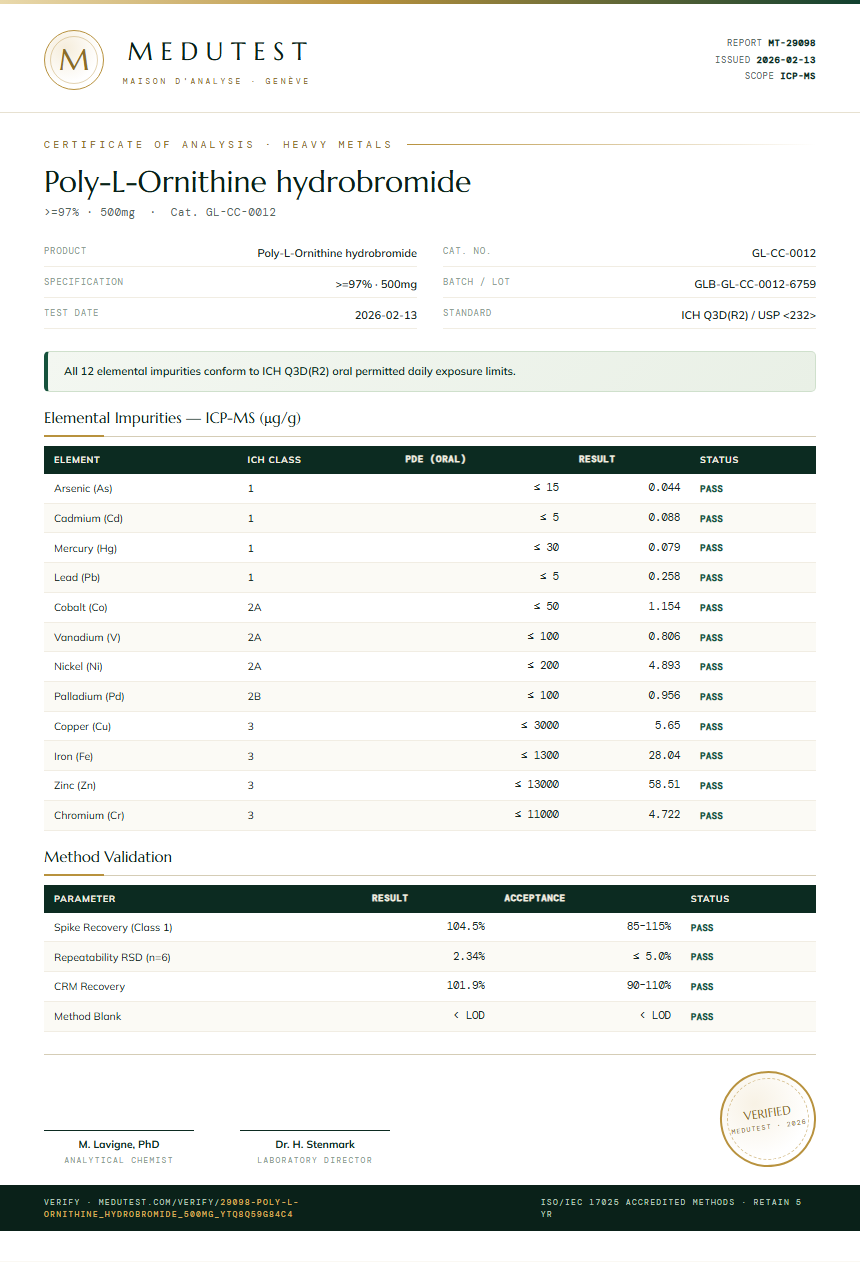Click ISO/IEC 17025 accredited methods footer text

pyautogui.click(x=671, y=1208)
